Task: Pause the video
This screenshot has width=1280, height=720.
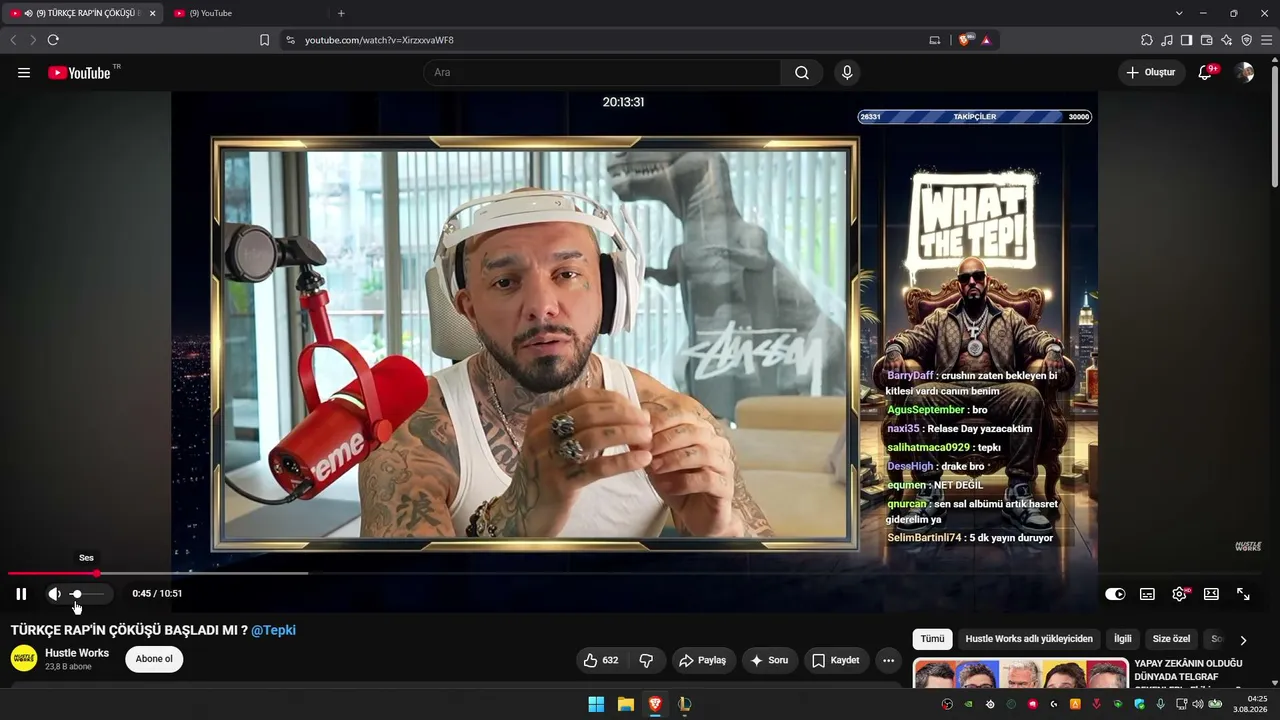Action: coord(21,594)
